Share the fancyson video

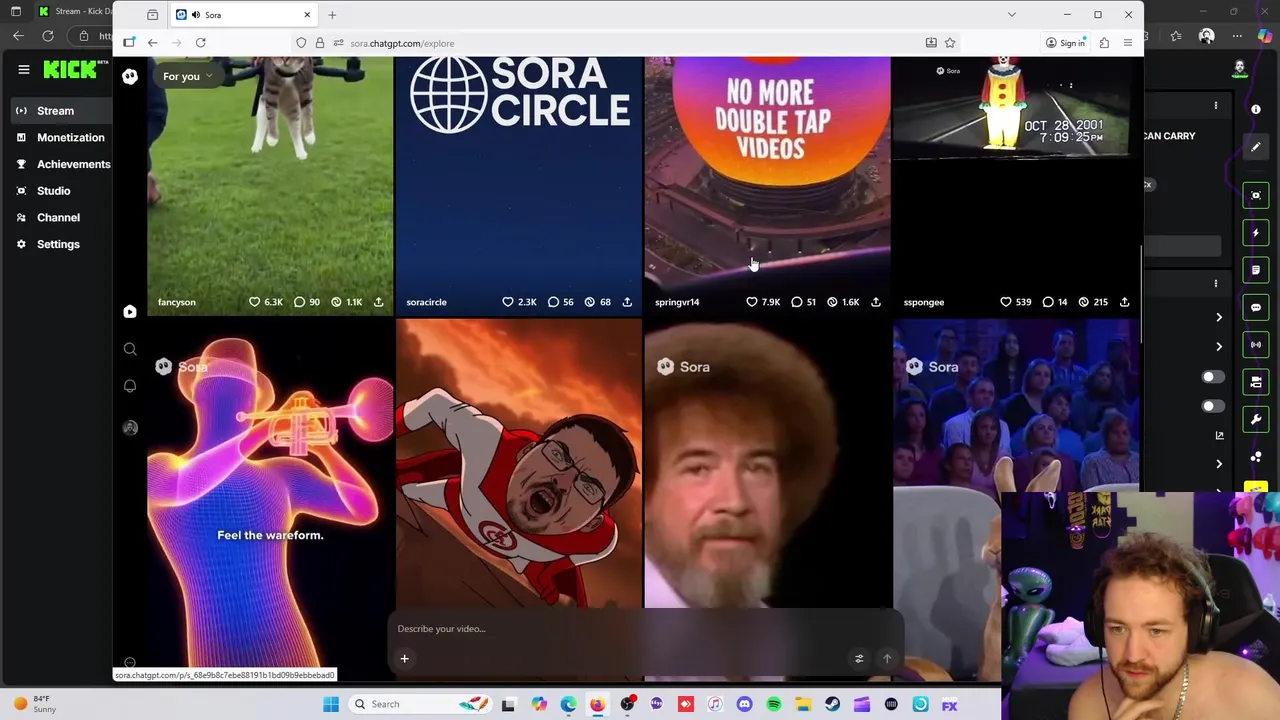click(x=378, y=302)
